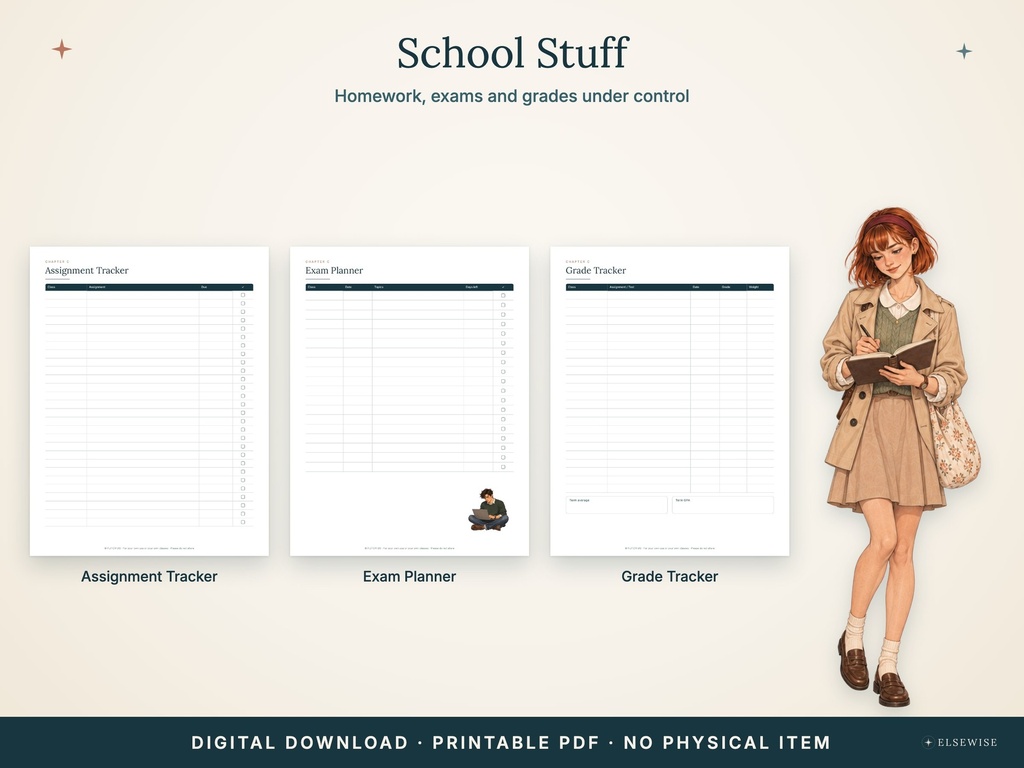The height and width of the screenshot is (768, 1024).
Task: Click the 'Grade Tracker' caption below the preview
Action: [669, 577]
